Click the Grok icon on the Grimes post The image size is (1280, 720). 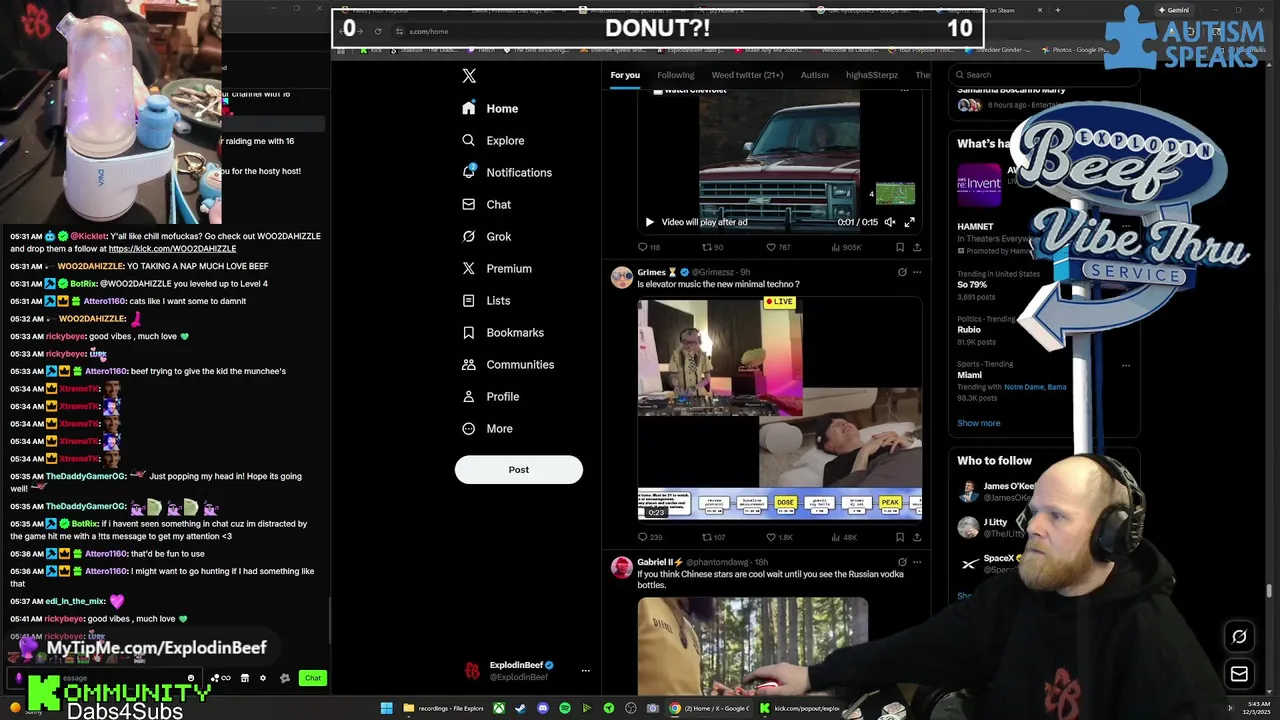pyautogui.click(x=902, y=272)
